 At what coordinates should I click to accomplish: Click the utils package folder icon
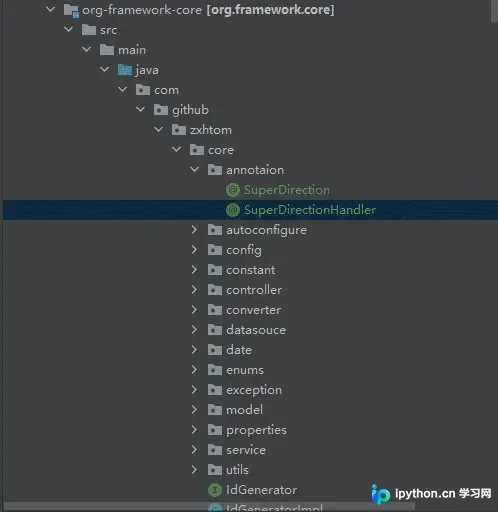pos(215,470)
